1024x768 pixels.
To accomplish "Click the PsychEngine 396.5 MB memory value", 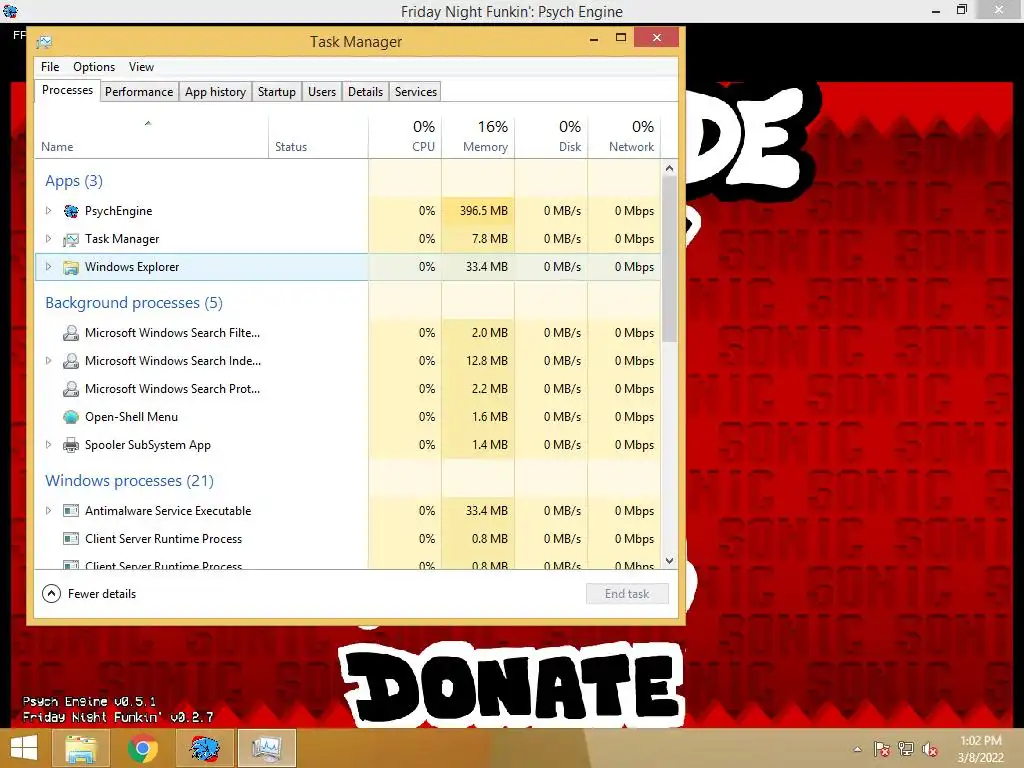I will click(x=483, y=211).
